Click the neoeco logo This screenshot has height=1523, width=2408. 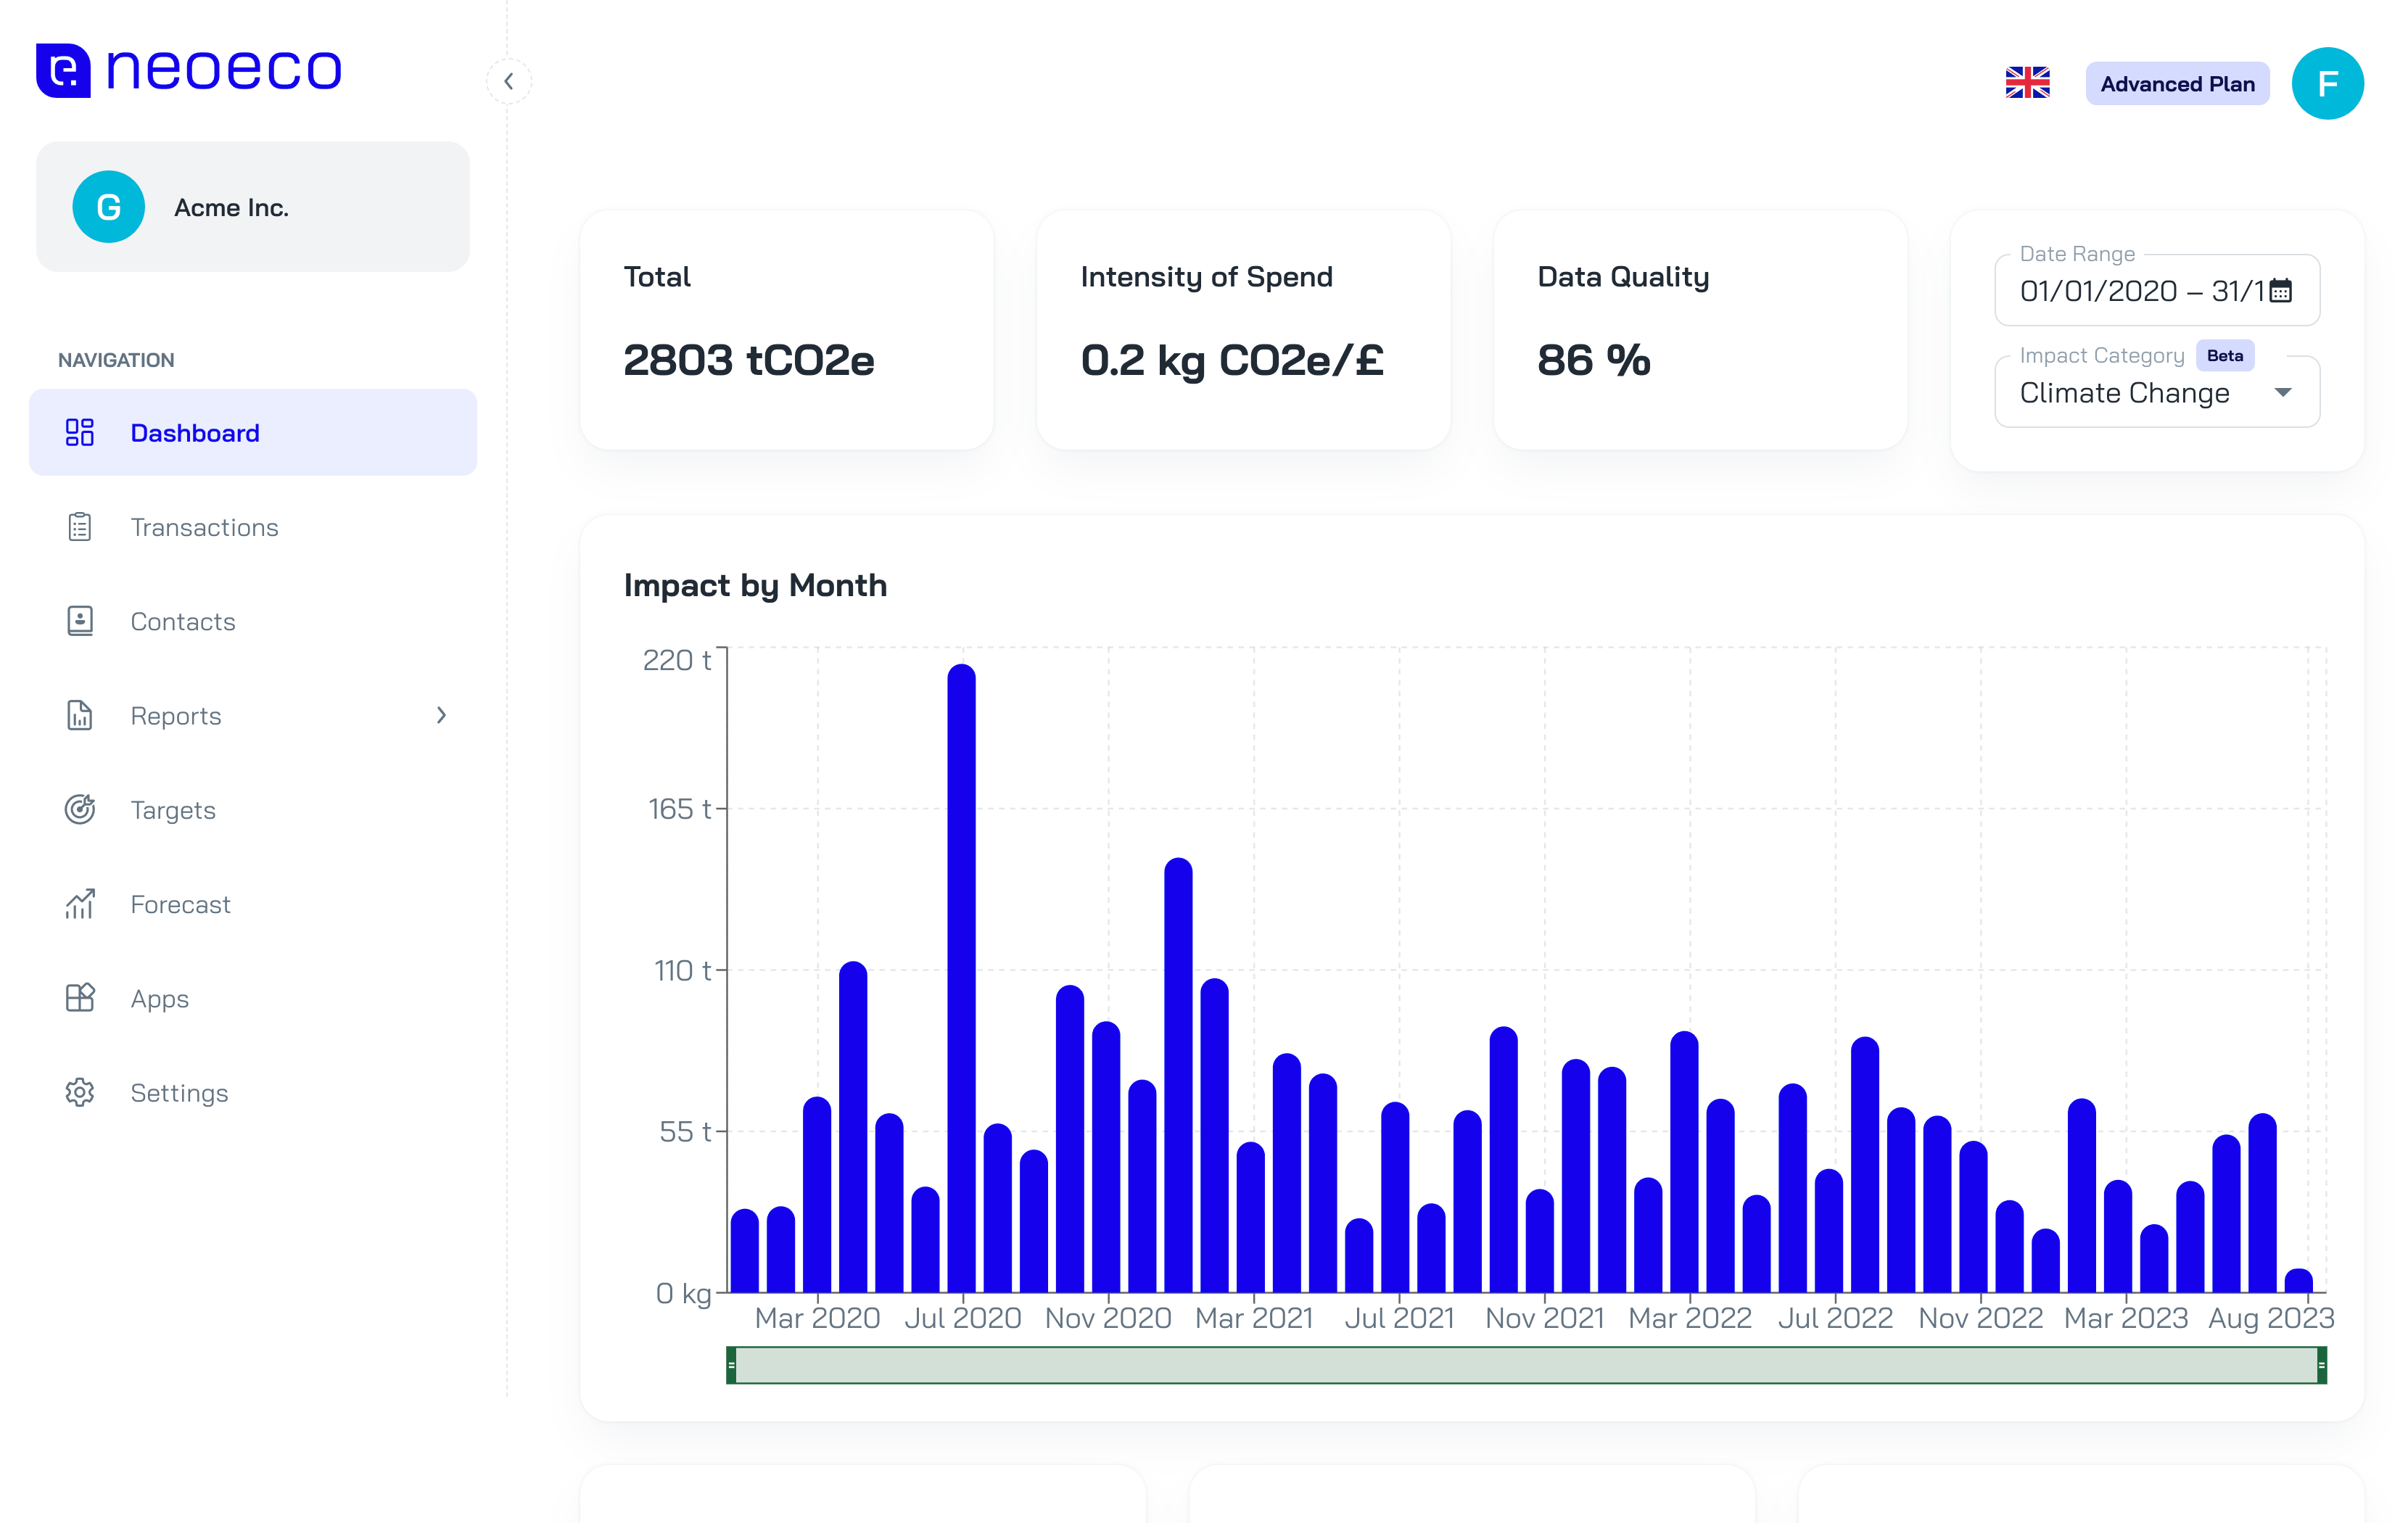point(189,70)
